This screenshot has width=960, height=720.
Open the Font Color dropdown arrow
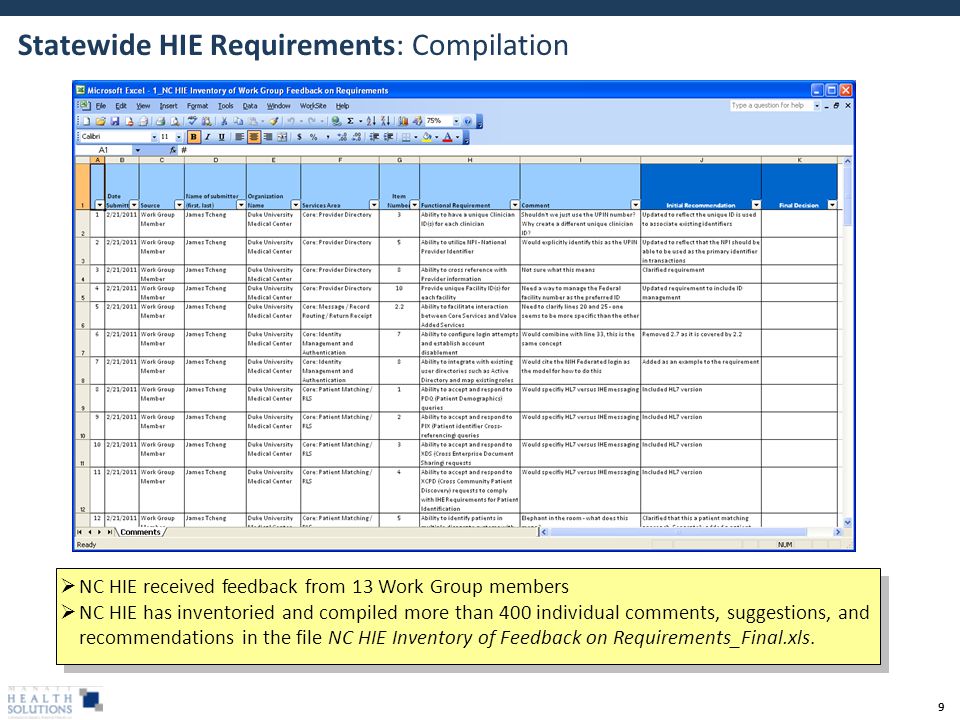[457, 137]
